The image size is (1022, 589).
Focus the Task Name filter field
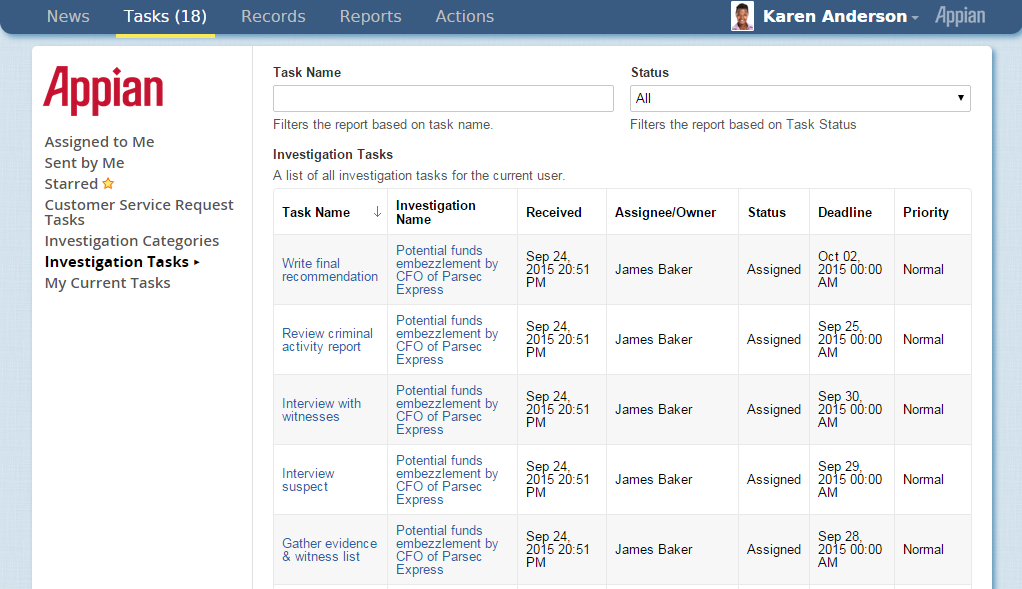[443, 98]
